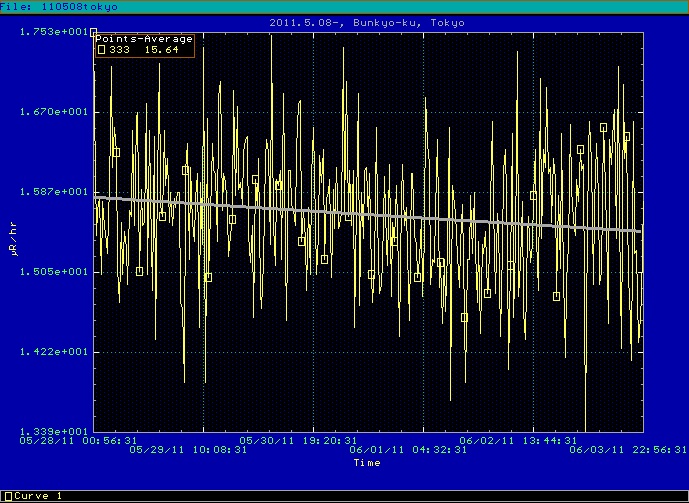Toggle the Curve 1 checkbox
Screen dimensions: 689x503
click(x=9, y=496)
